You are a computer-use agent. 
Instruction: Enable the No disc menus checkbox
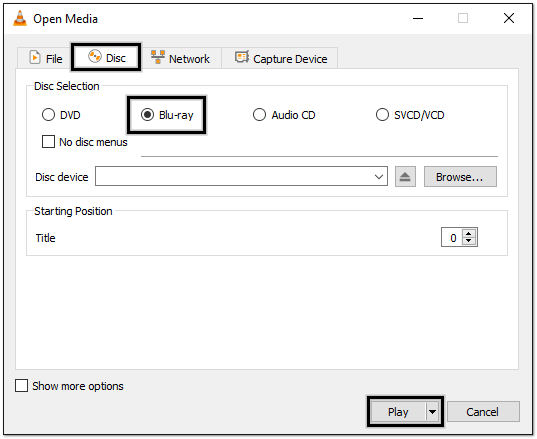48,141
